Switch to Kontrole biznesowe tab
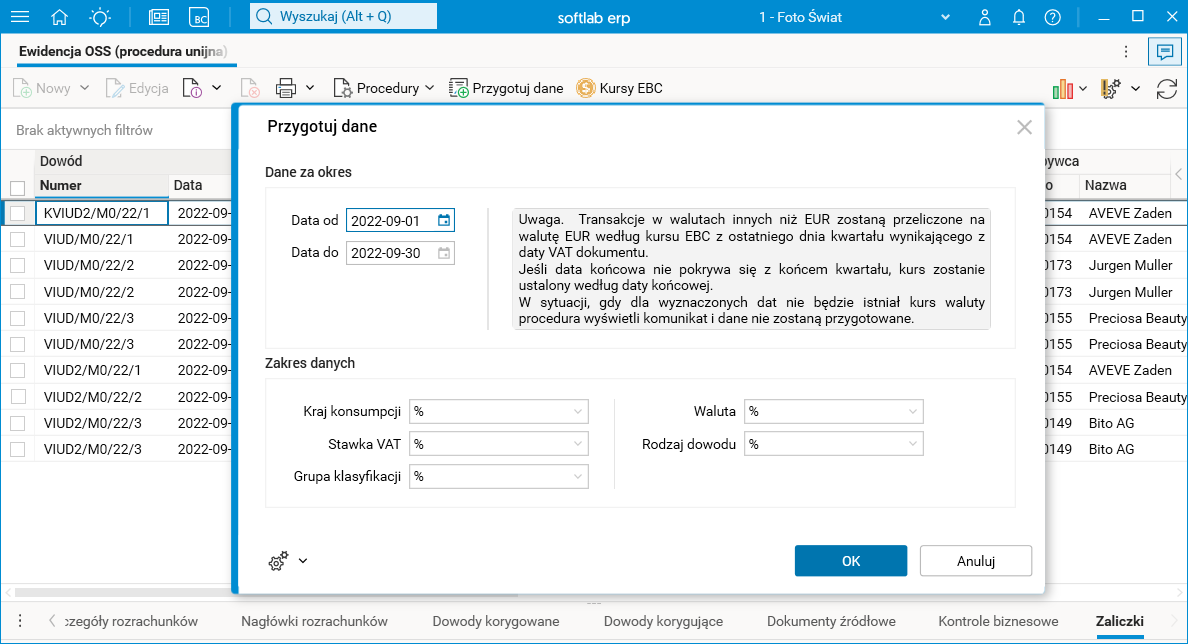Screen dimensions: 1188x644 [998, 622]
